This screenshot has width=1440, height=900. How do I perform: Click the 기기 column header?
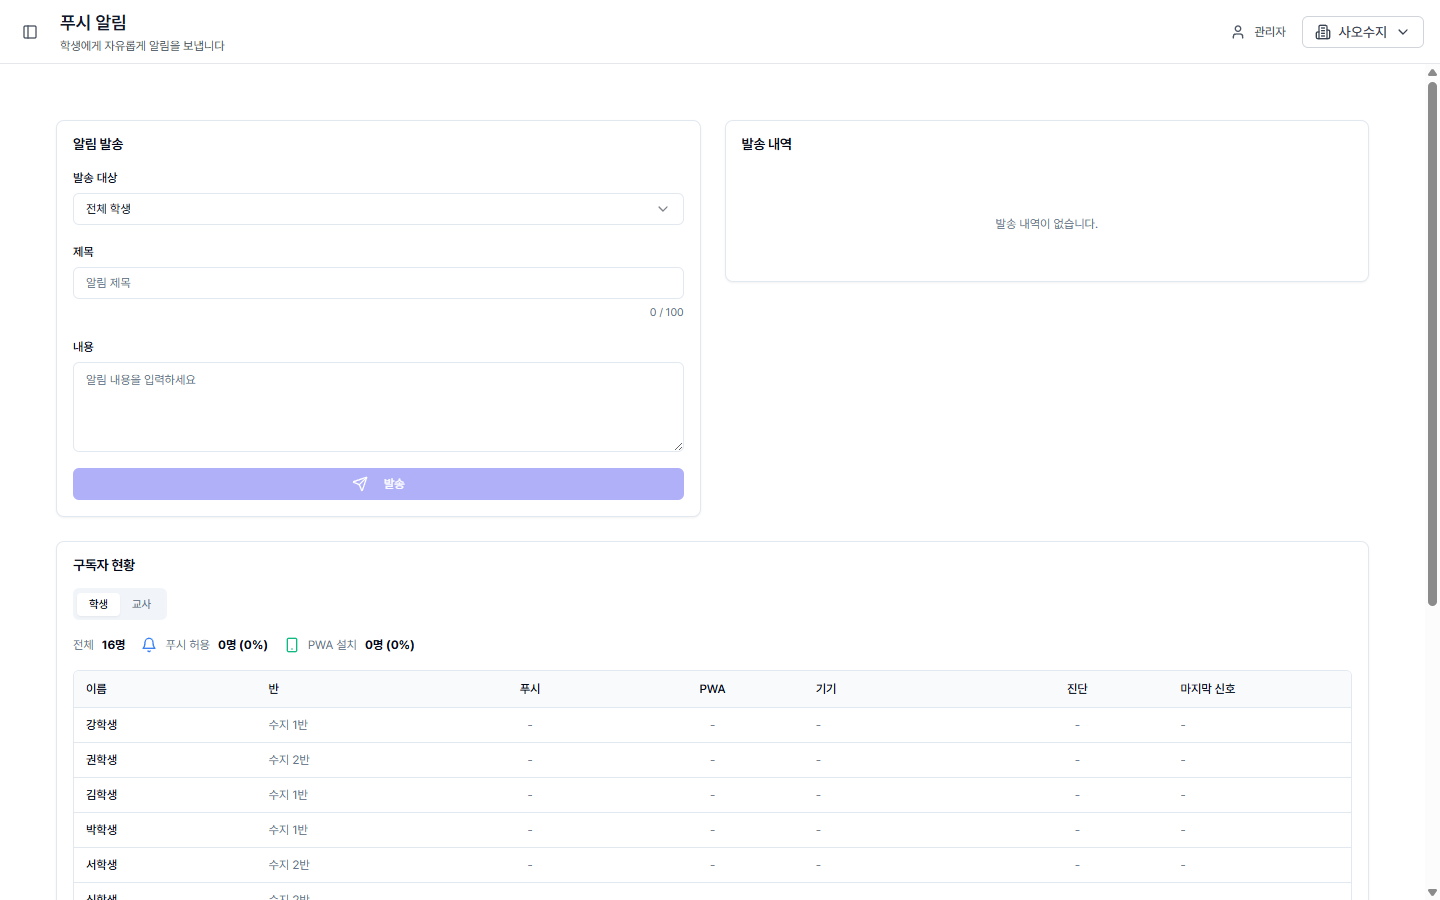click(826, 689)
